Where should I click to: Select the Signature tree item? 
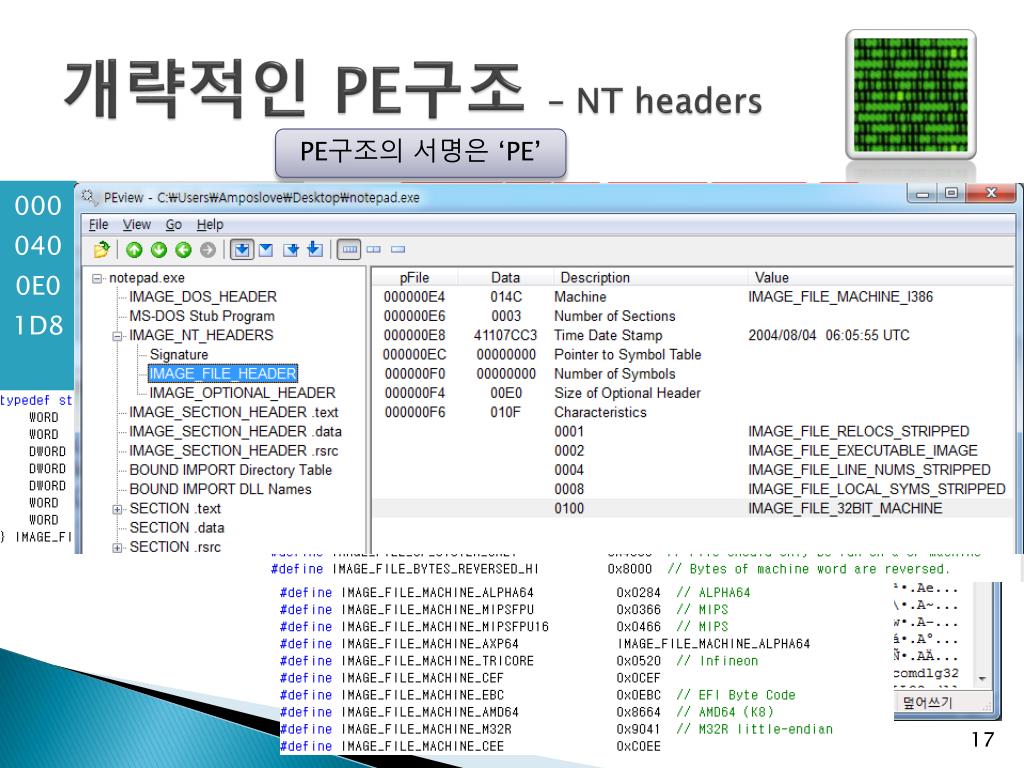(x=179, y=355)
